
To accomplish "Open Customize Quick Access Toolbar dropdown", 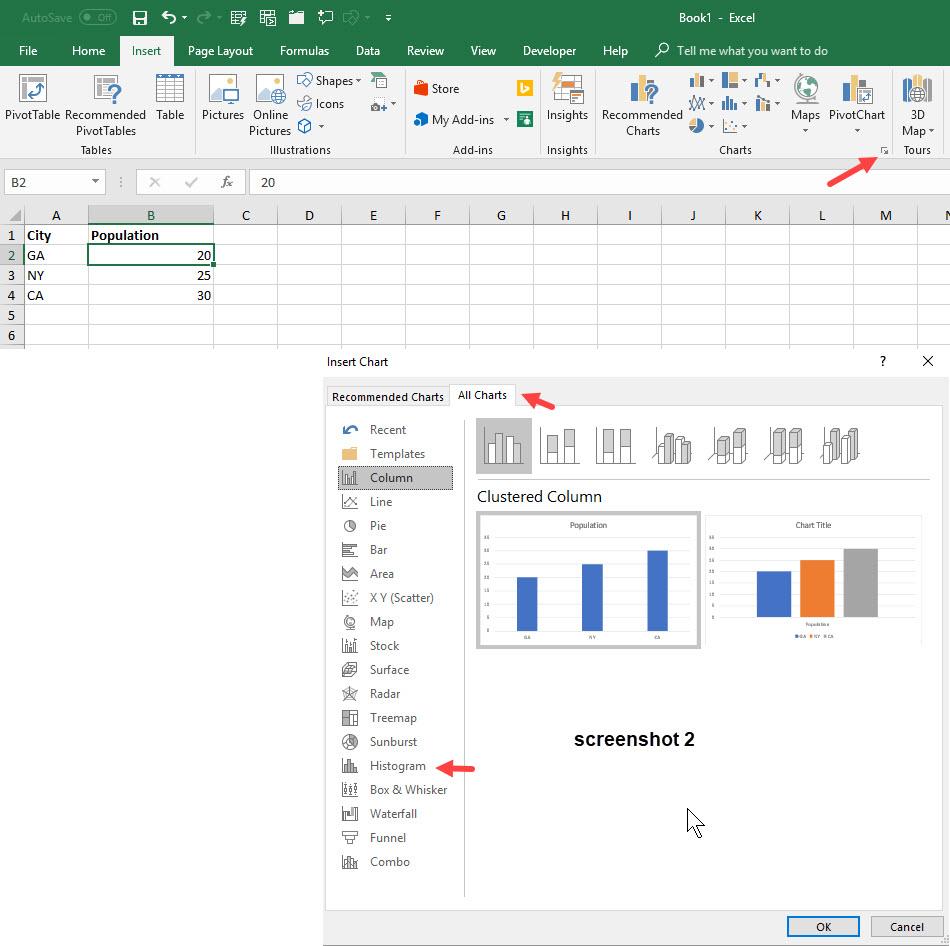I will click(388, 18).
